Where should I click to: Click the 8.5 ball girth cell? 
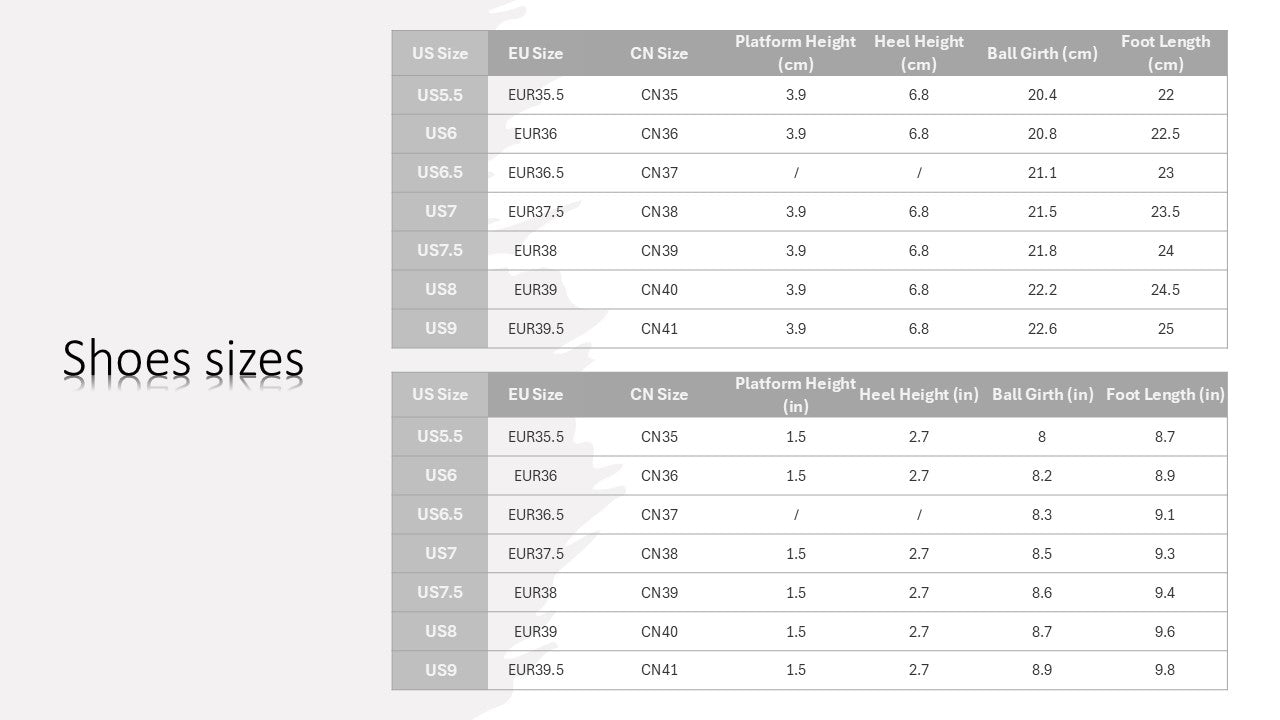(x=1042, y=554)
